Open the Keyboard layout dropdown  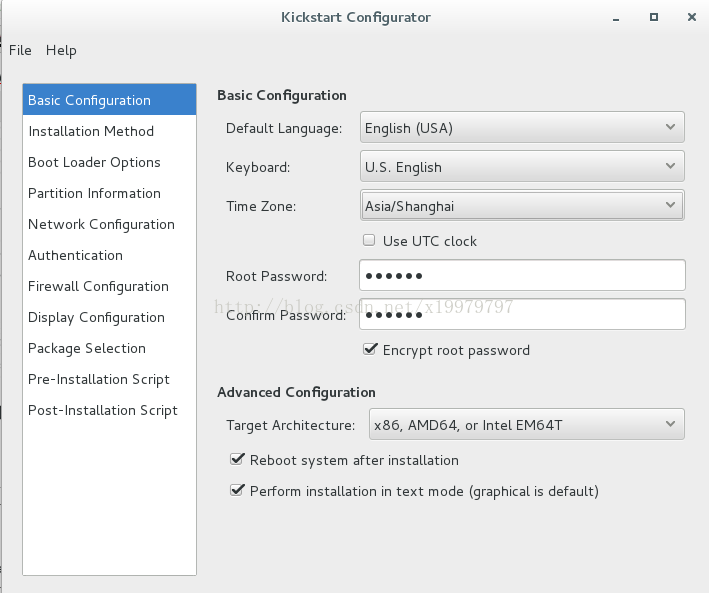[x=522, y=166]
